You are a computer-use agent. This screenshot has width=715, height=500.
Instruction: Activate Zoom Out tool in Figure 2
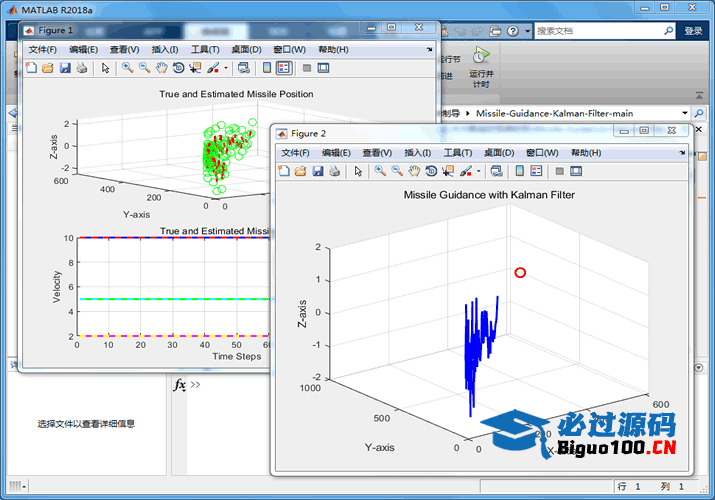tap(397, 171)
